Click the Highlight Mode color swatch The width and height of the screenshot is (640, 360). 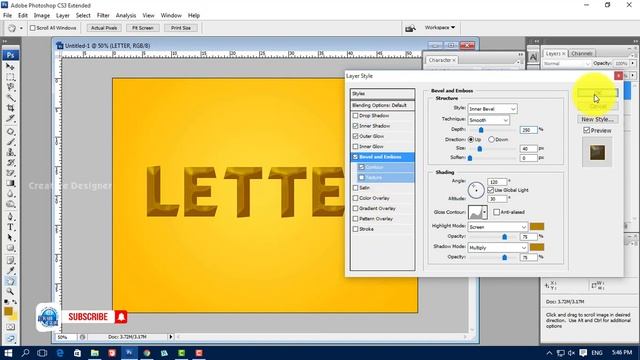pyautogui.click(x=537, y=227)
